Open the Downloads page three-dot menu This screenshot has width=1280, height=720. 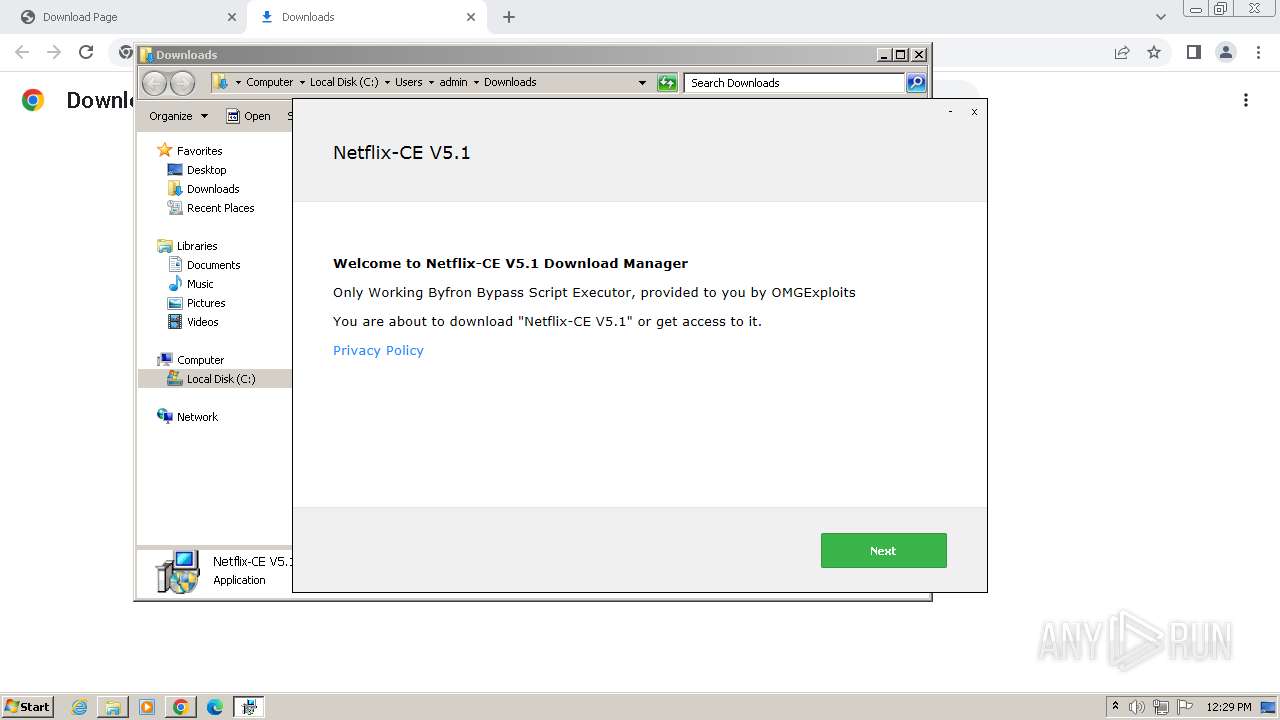(1246, 100)
